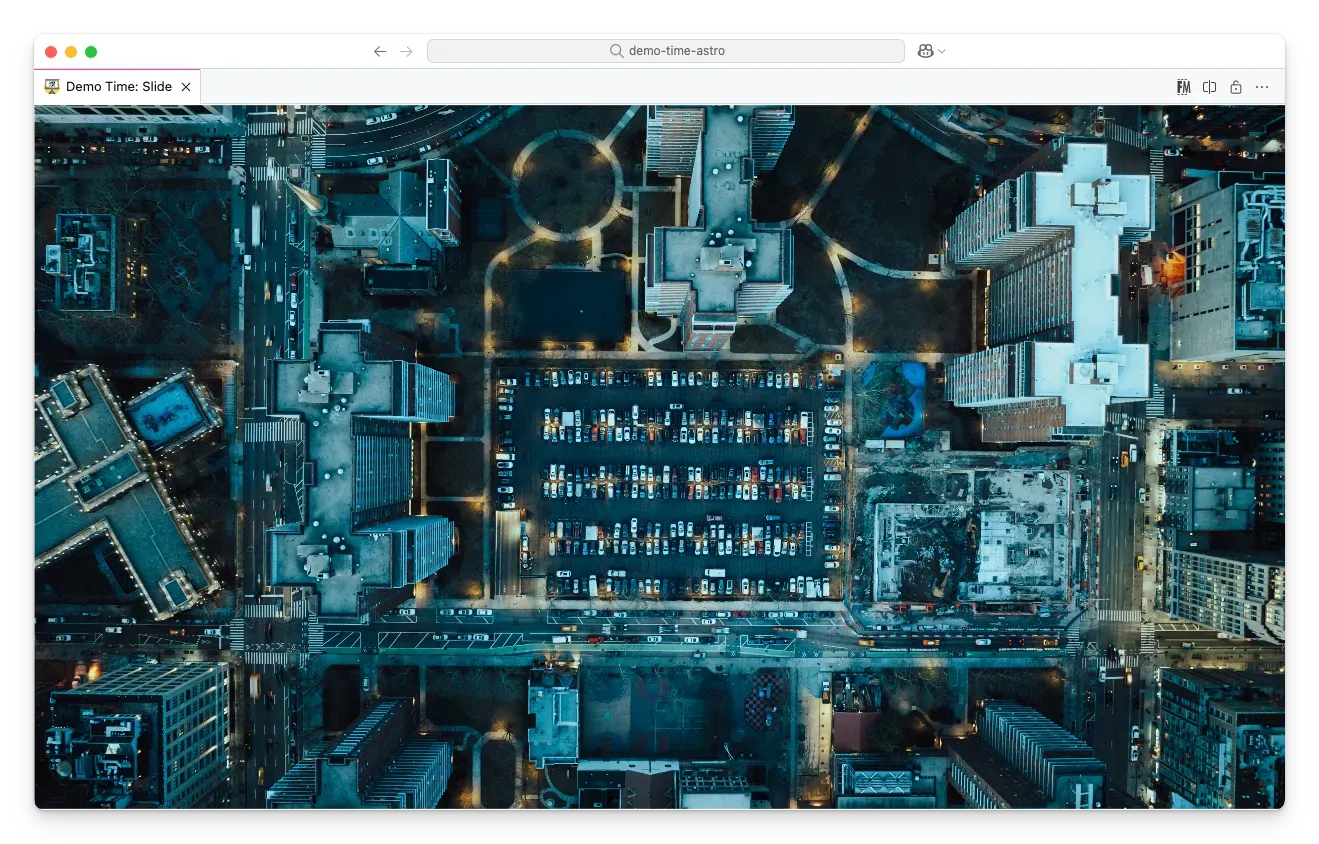Click the parking lot in slide image

pos(670,480)
